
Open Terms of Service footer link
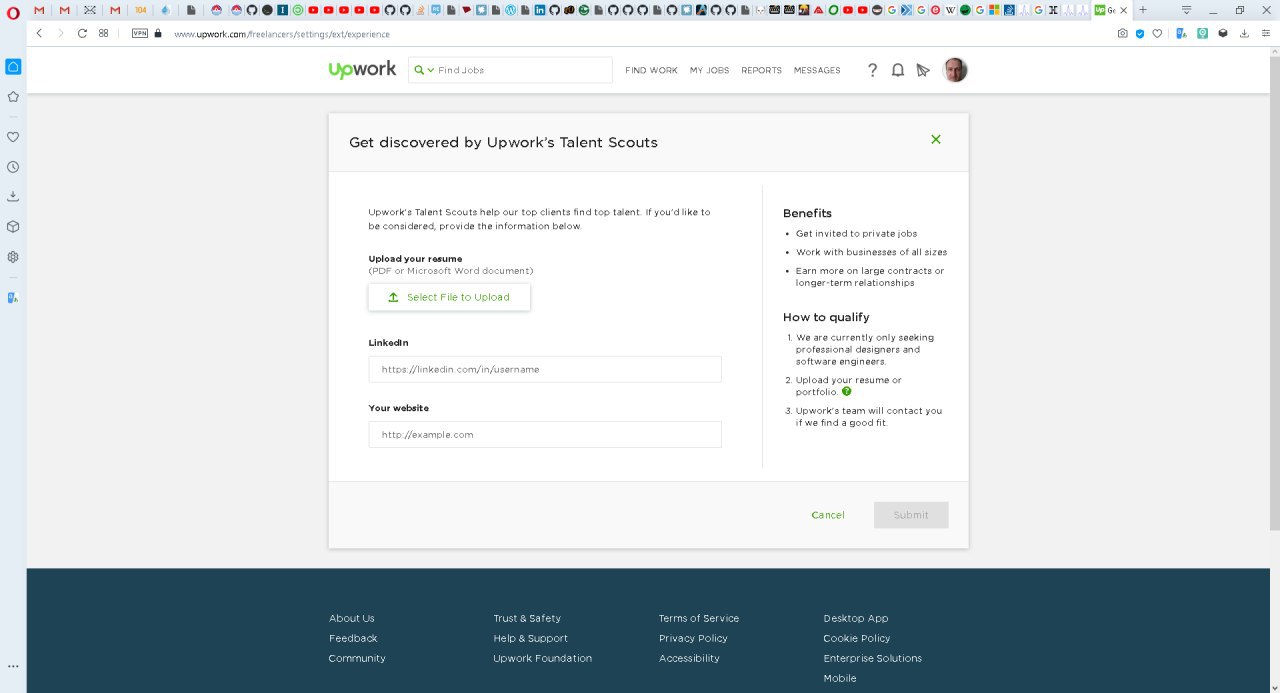[699, 618]
